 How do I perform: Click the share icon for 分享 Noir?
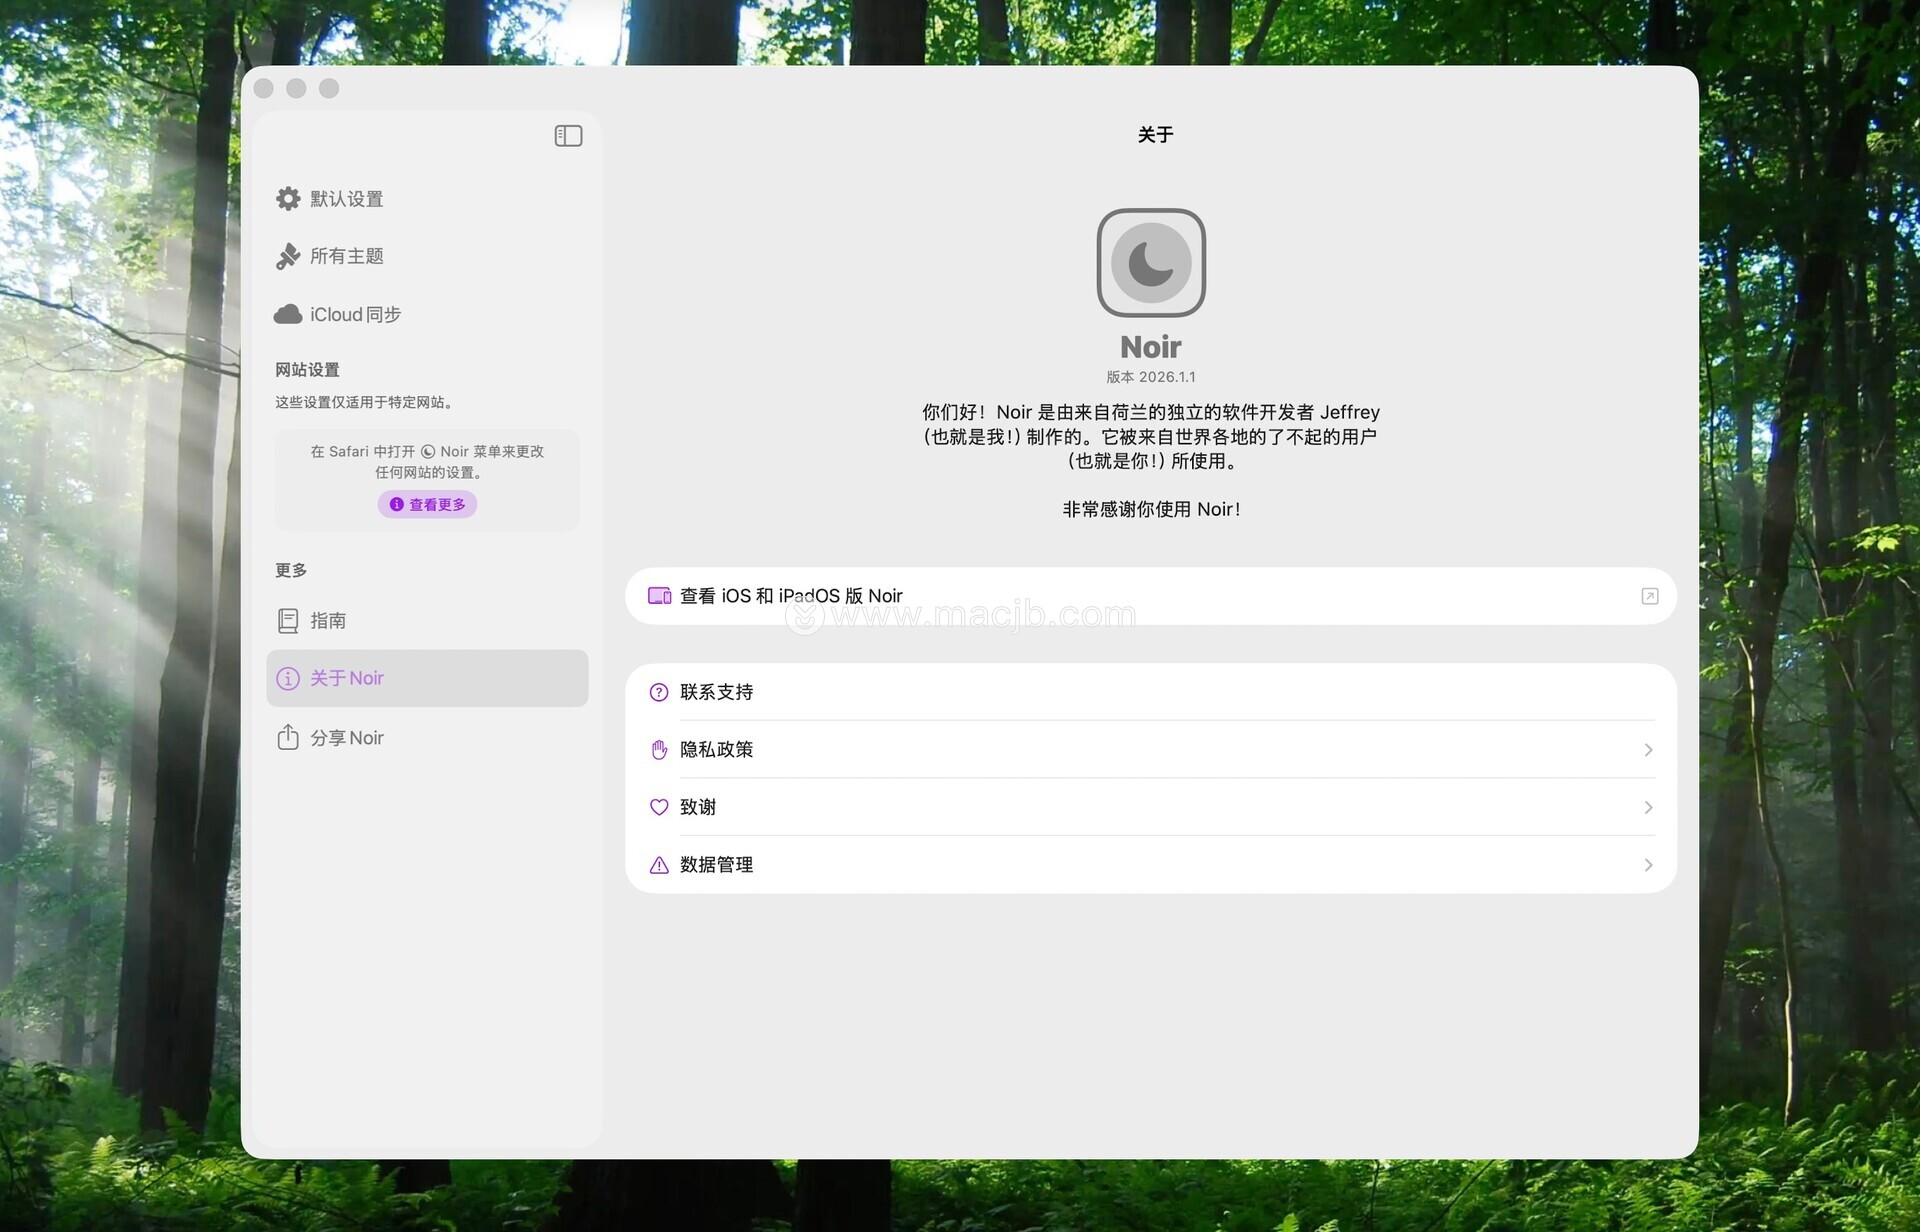[x=288, y=738]
